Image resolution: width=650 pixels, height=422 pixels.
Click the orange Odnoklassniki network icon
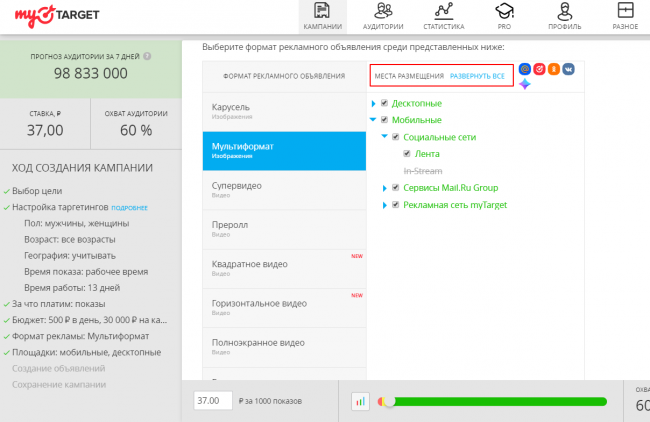pyautogui.click(x=553, y=69)
